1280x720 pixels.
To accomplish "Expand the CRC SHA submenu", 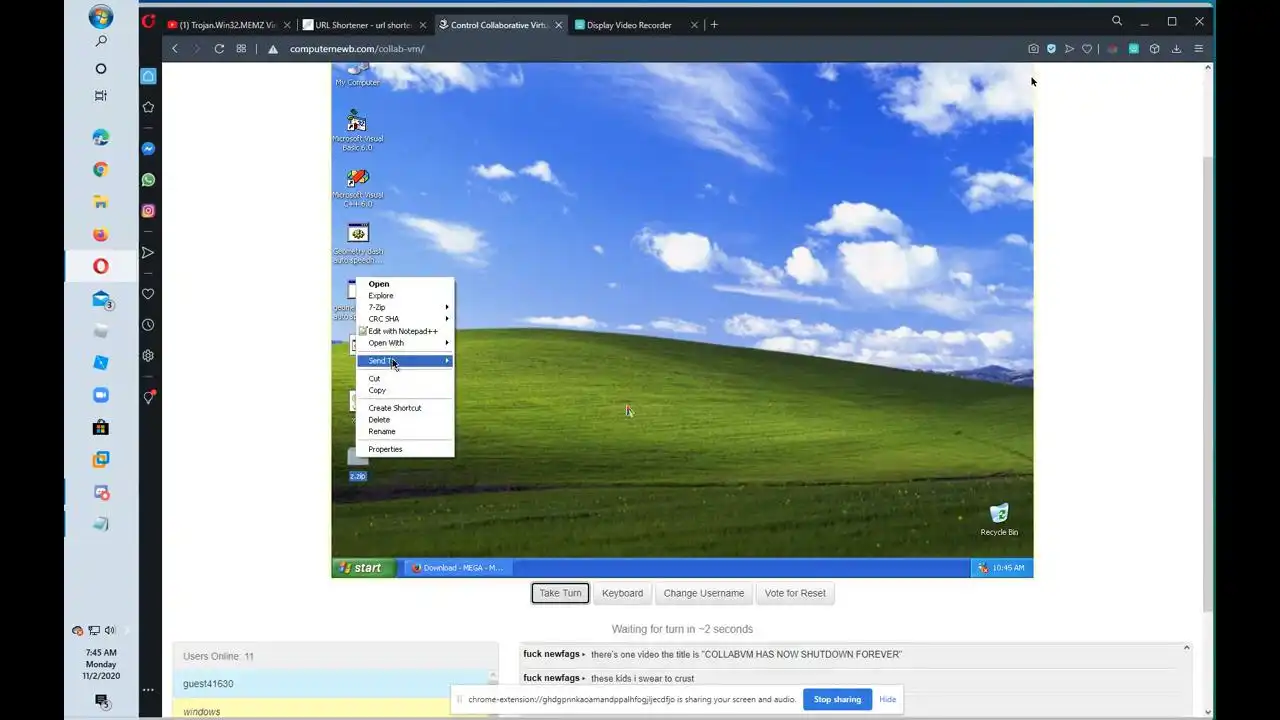I will pyautogui.click(x=405, y=319).
